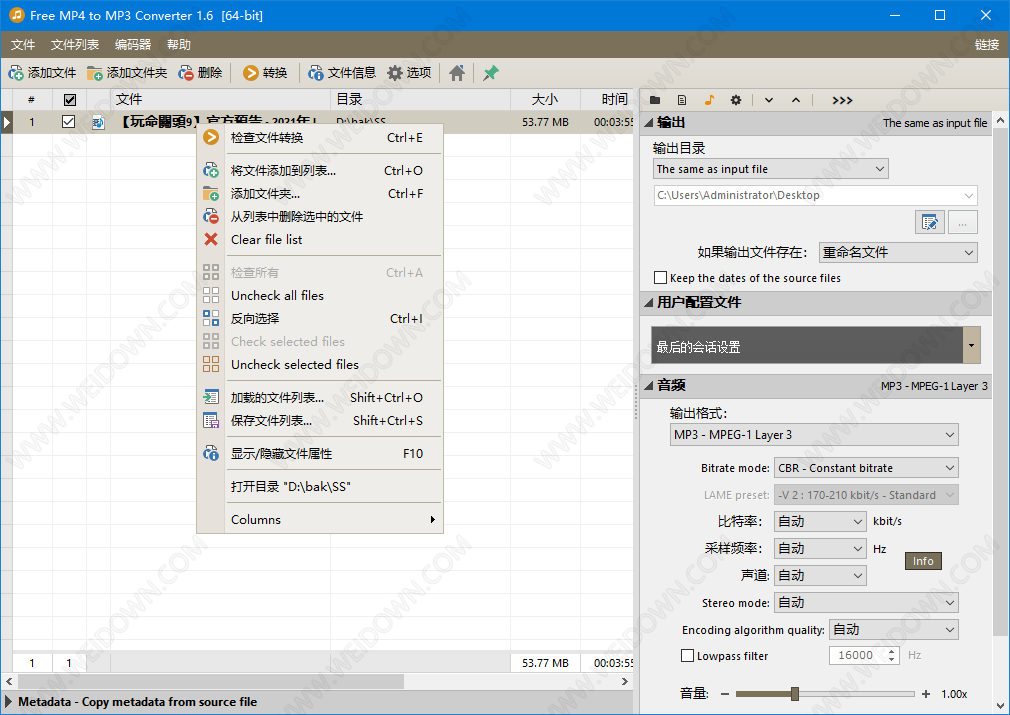Viewport: 1010px width, 715px height.
Task: Click the icon beside 显示/隐藏文件属性
Action: (x=211, y=453)
